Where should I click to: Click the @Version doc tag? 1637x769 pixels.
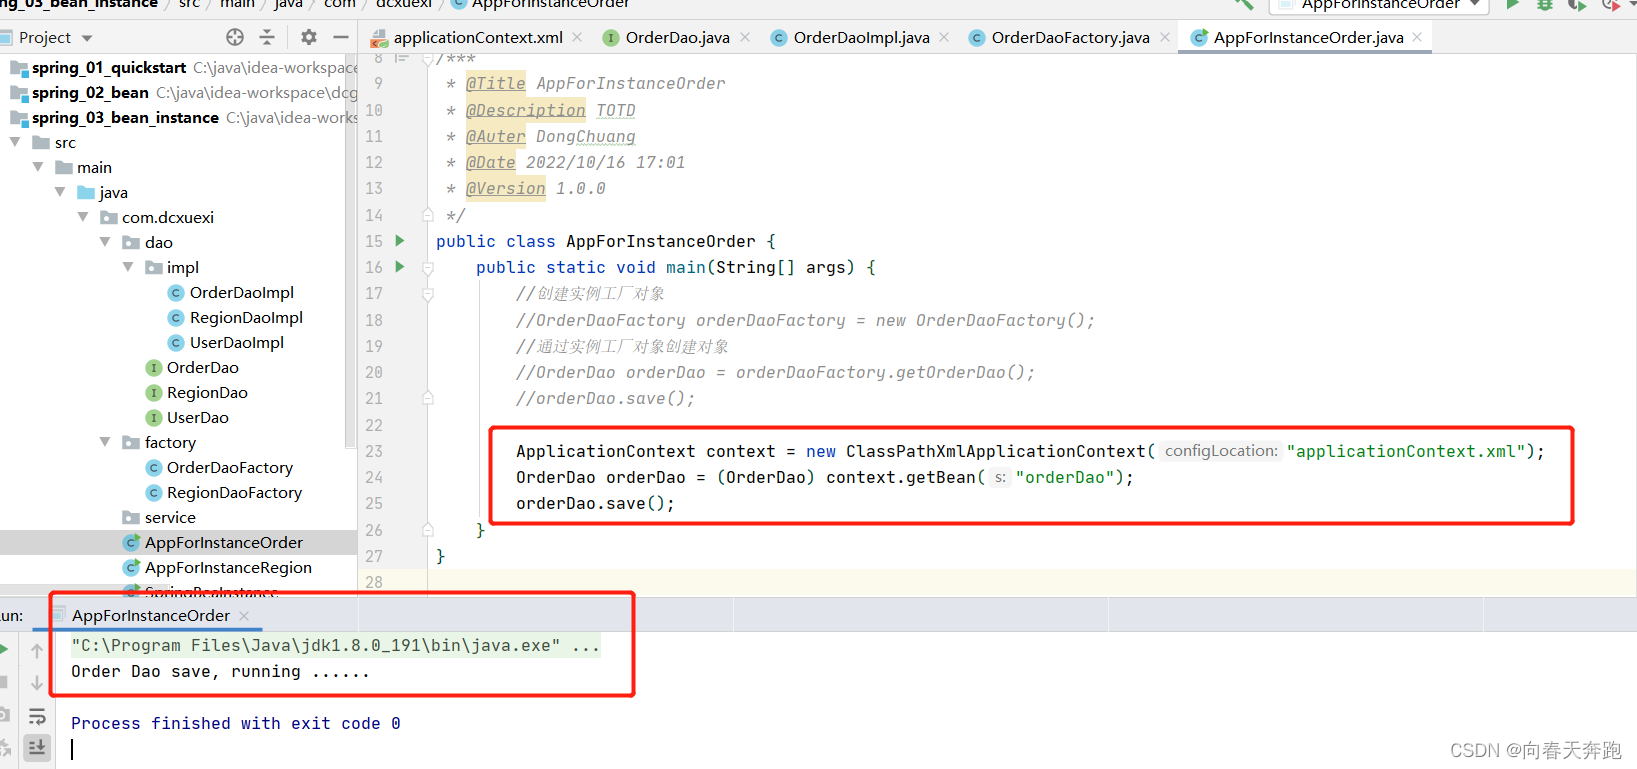(x=506, y=189)
